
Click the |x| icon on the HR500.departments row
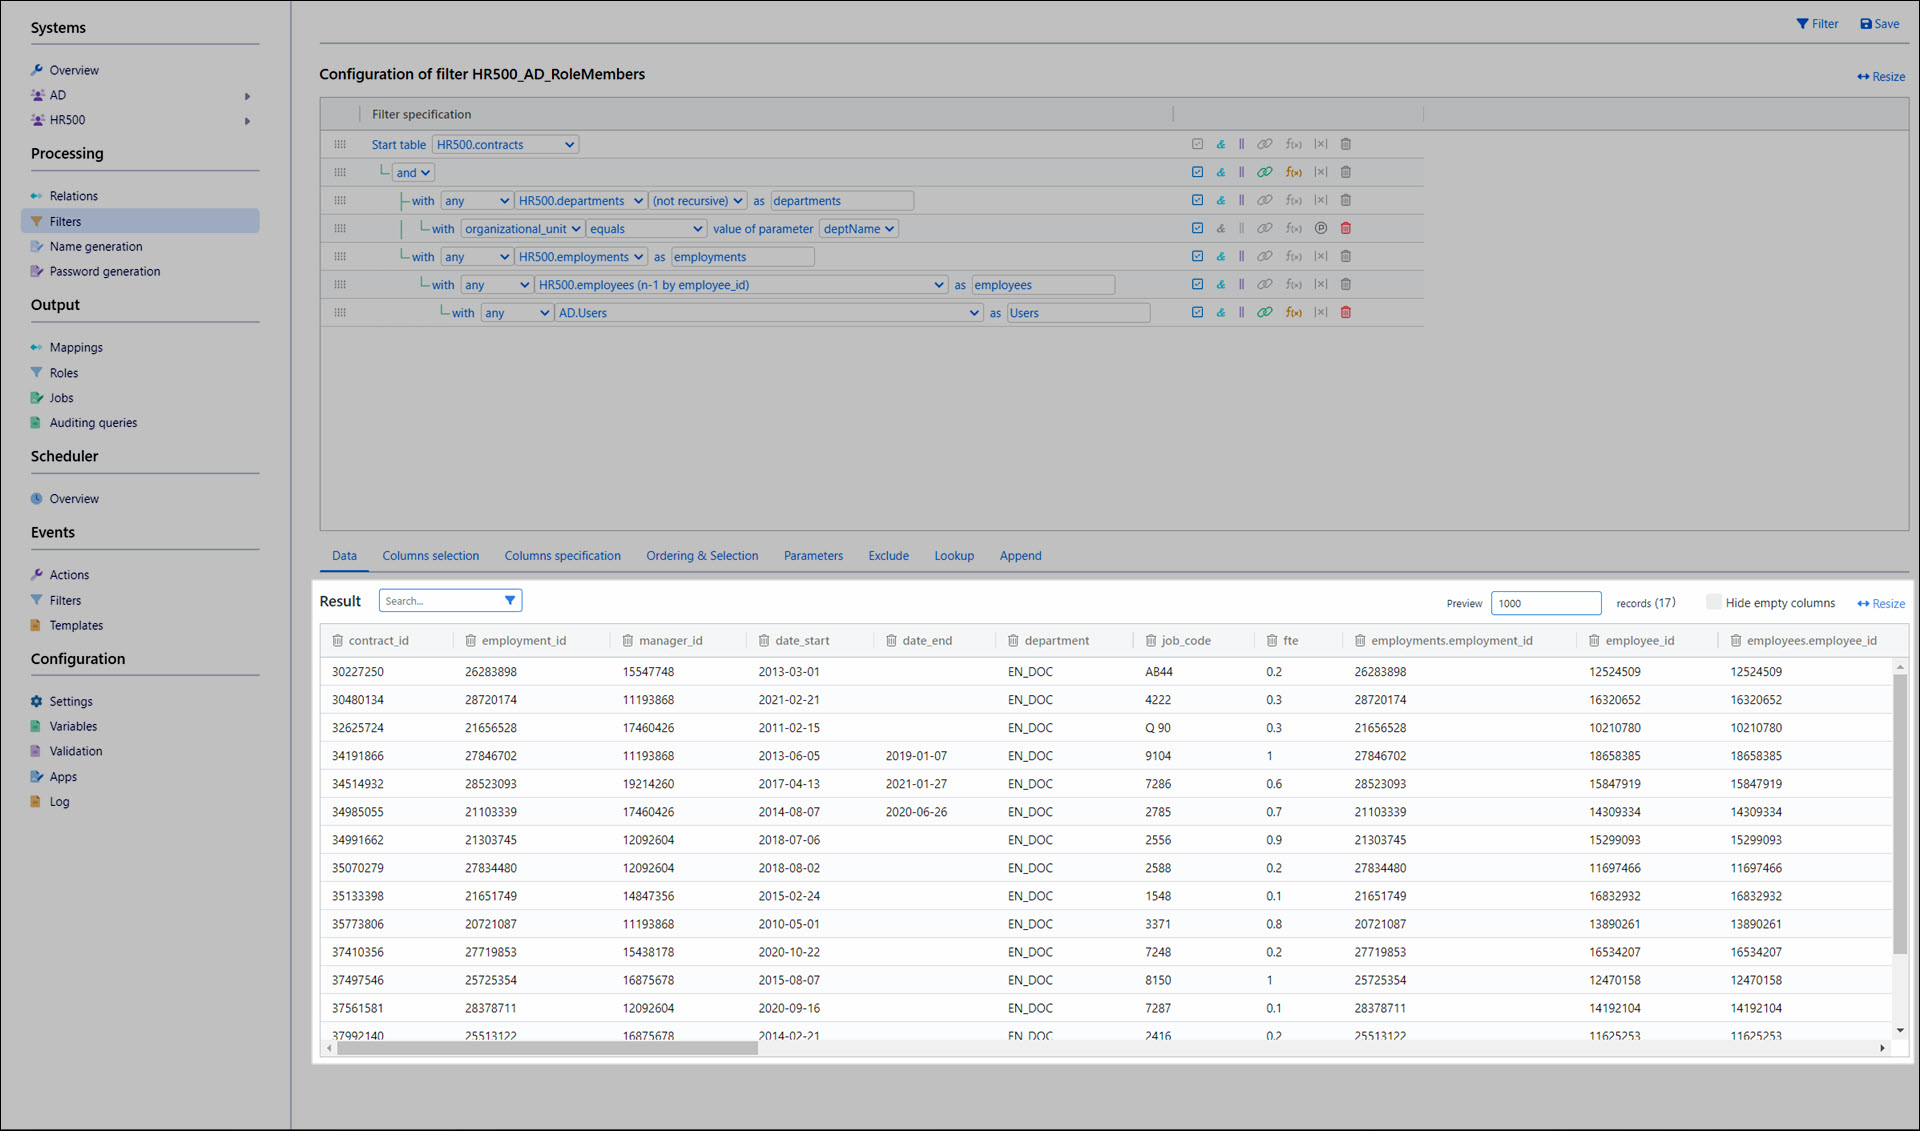tap(1320, 201)
